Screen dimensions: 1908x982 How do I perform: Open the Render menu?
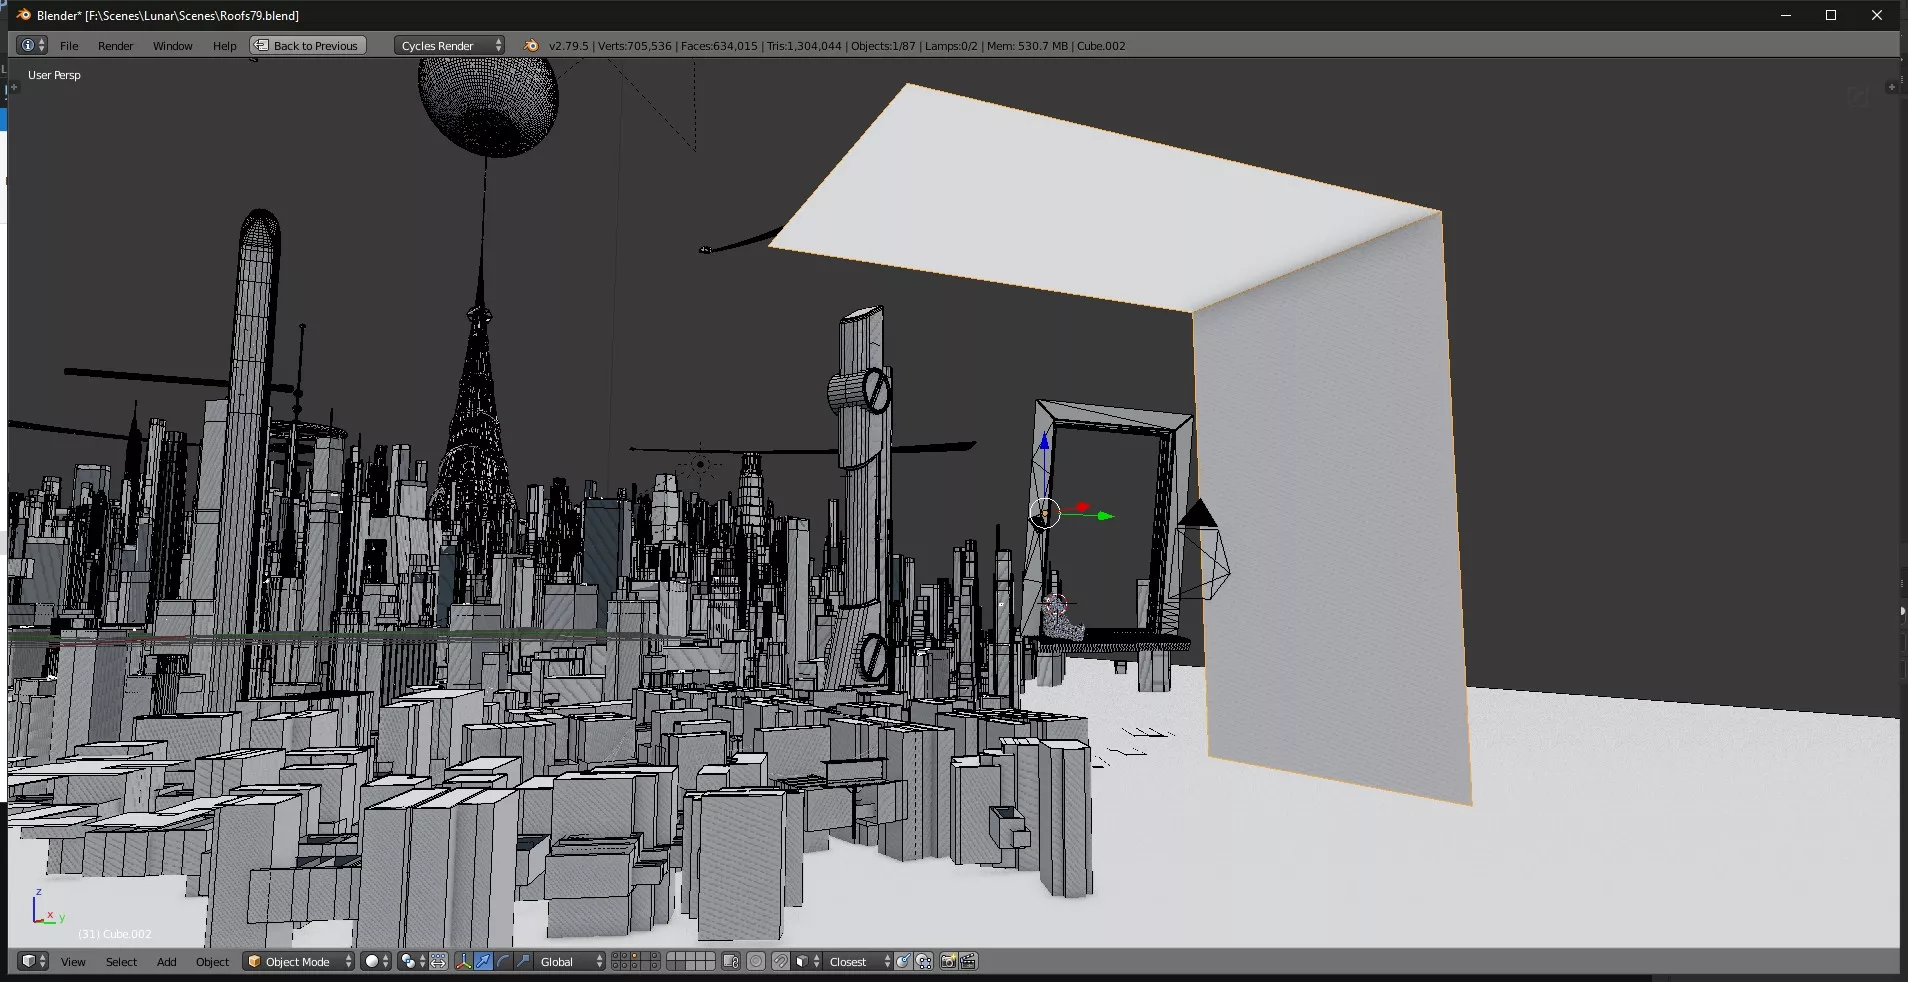click(115, 45)
